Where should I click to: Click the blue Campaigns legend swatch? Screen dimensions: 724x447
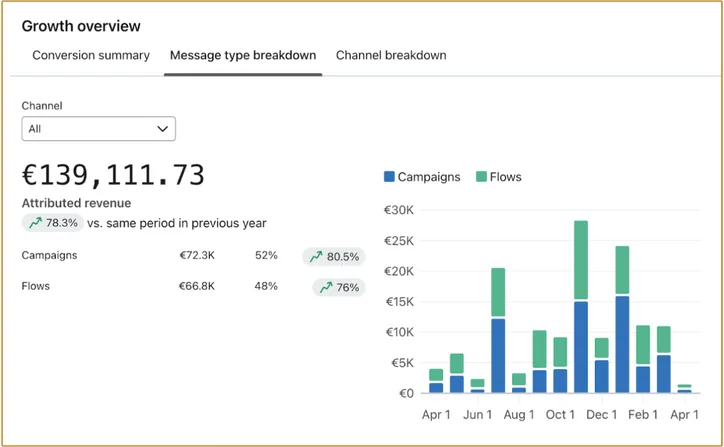(x=389, y=176)
